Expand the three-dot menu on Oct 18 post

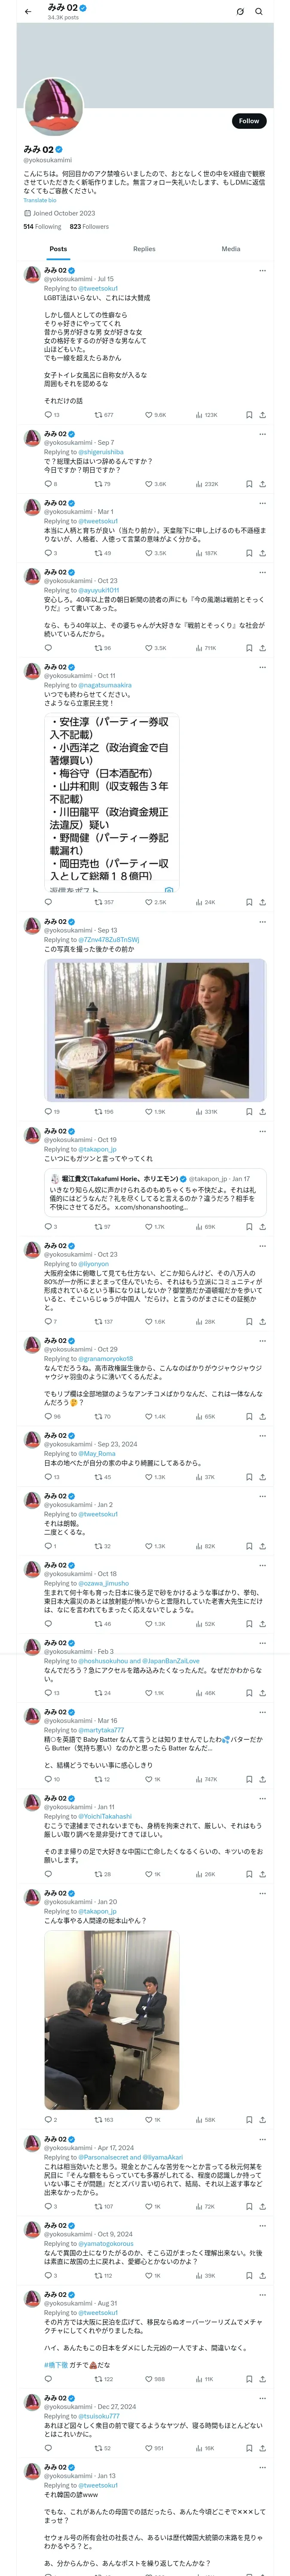pyautogui.click(x=262, y=1565)
